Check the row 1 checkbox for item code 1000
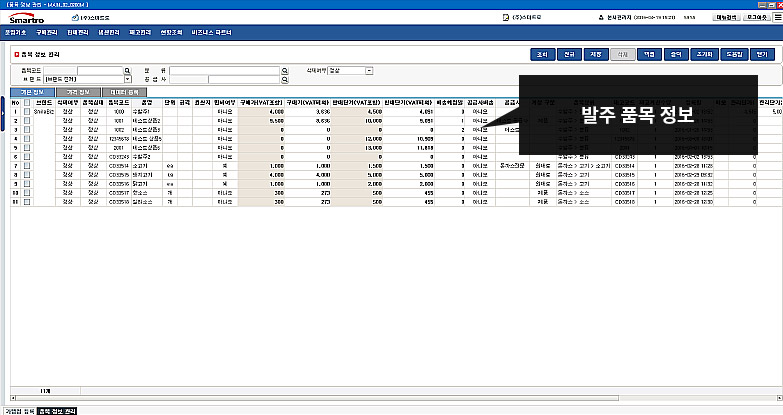783x415 pixels. 27,112
